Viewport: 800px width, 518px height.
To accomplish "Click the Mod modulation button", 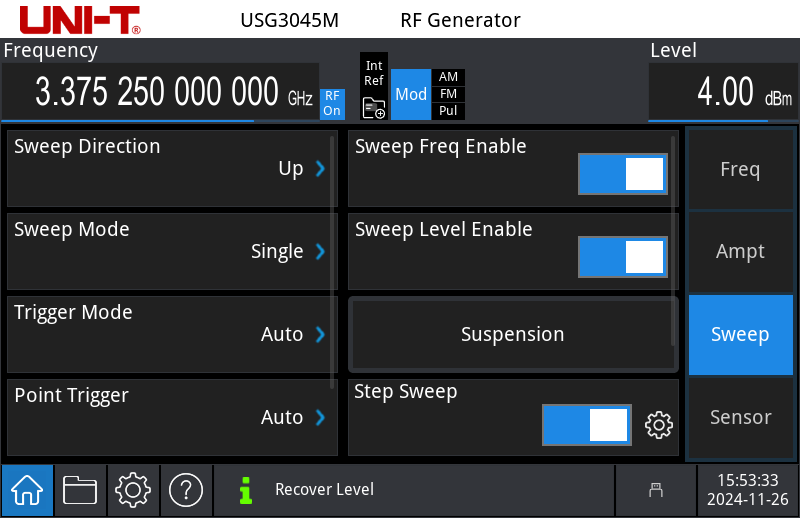I will coord(411,94).
